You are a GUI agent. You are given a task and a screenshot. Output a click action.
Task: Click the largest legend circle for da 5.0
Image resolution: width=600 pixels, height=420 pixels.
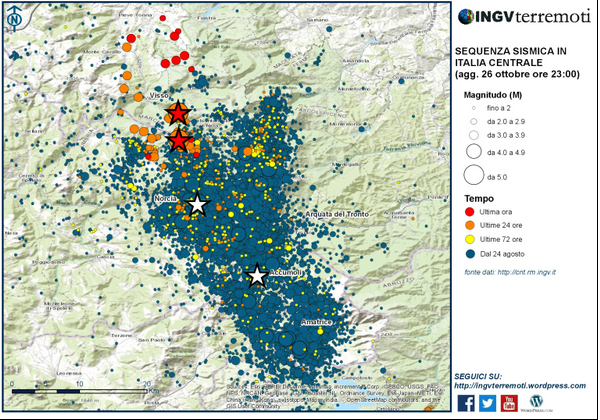471,176
